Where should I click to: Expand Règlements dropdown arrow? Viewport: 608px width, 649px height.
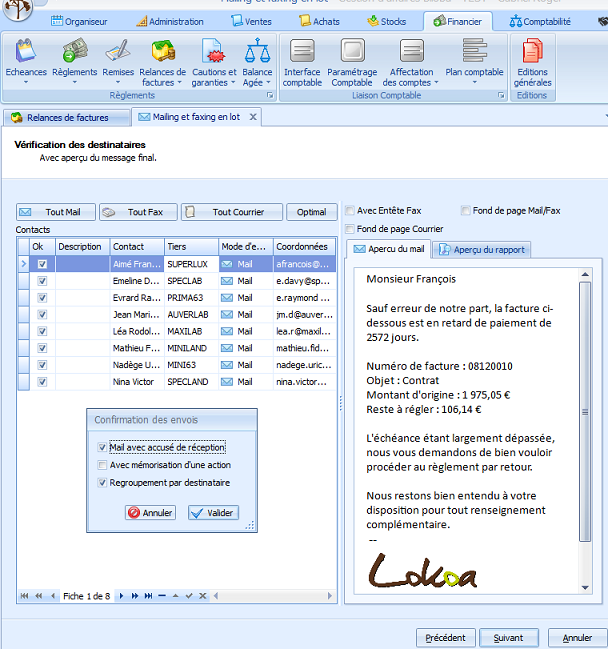(75, 82)
